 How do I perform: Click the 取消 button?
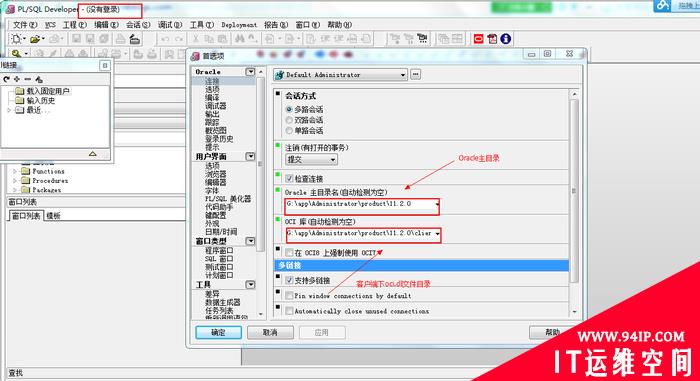pyautogui.click(x=270, y=332)
